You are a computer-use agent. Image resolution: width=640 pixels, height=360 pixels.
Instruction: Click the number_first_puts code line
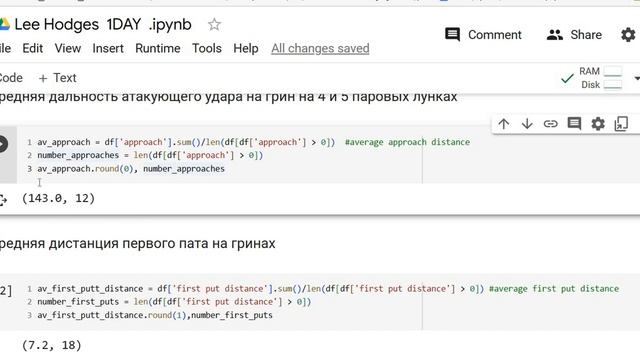pos(174,302)
